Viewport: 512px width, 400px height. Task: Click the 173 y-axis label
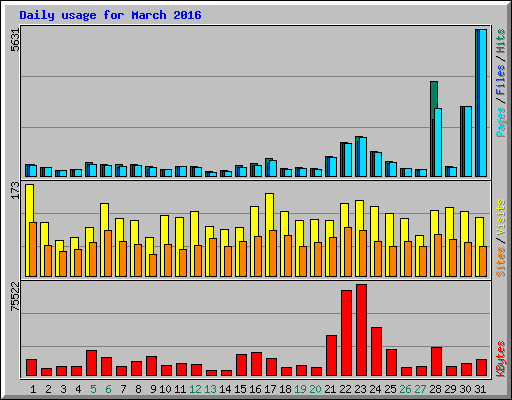point(15,190)
